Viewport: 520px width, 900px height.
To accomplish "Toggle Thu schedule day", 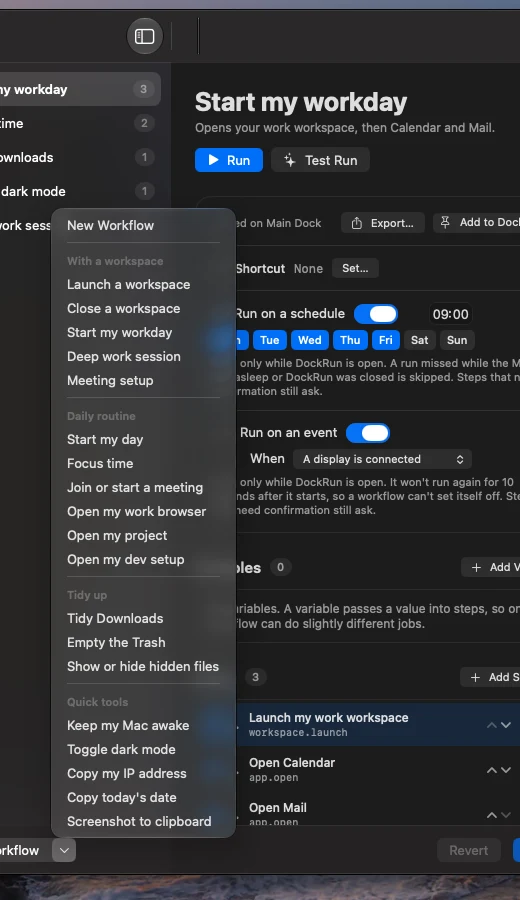I will [x=350, y=340].
